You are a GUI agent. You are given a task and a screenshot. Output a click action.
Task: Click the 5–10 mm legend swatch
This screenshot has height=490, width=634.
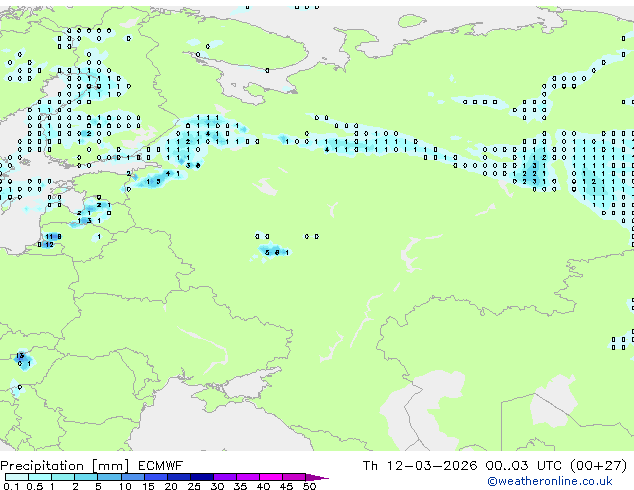pos(109,477)
